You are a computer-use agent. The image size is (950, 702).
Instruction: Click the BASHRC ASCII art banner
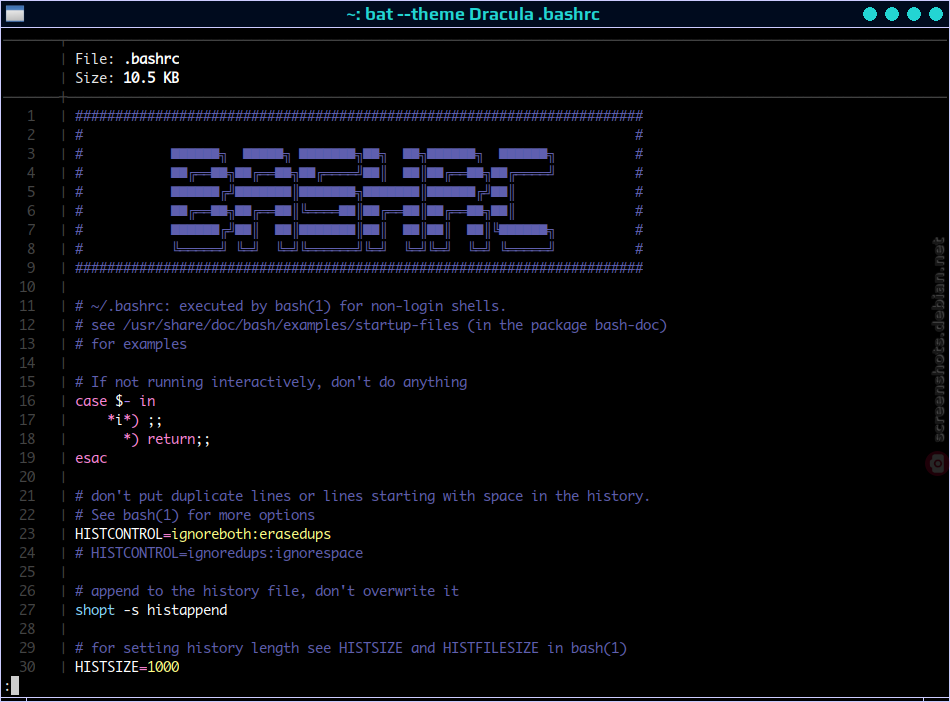362,199
